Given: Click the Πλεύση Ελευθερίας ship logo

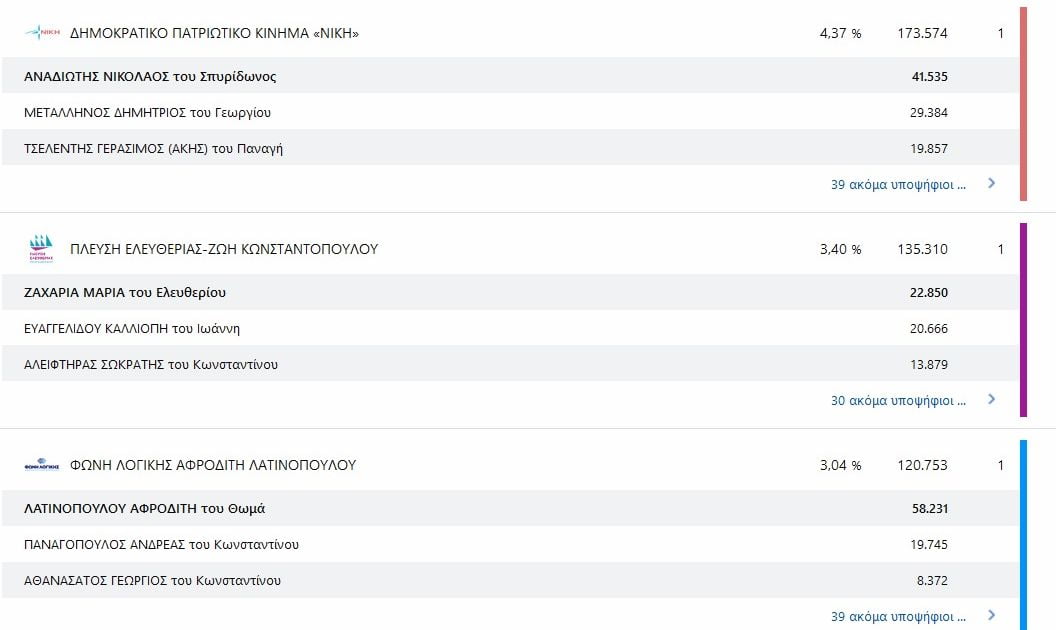Looking at the screenshot, I should [x=41, y=249].
